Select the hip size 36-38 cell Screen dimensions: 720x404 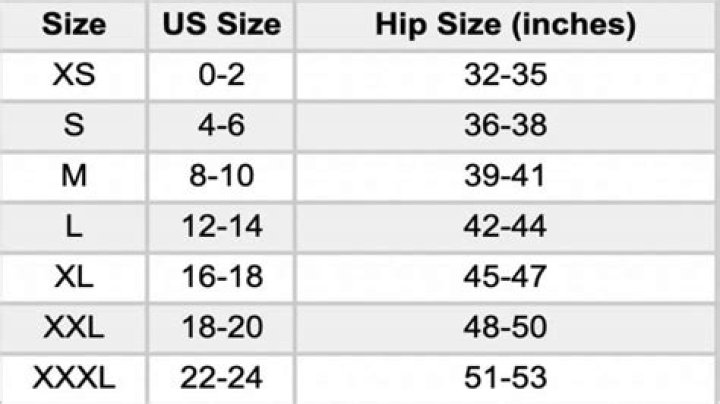click(x=505, y=126)
